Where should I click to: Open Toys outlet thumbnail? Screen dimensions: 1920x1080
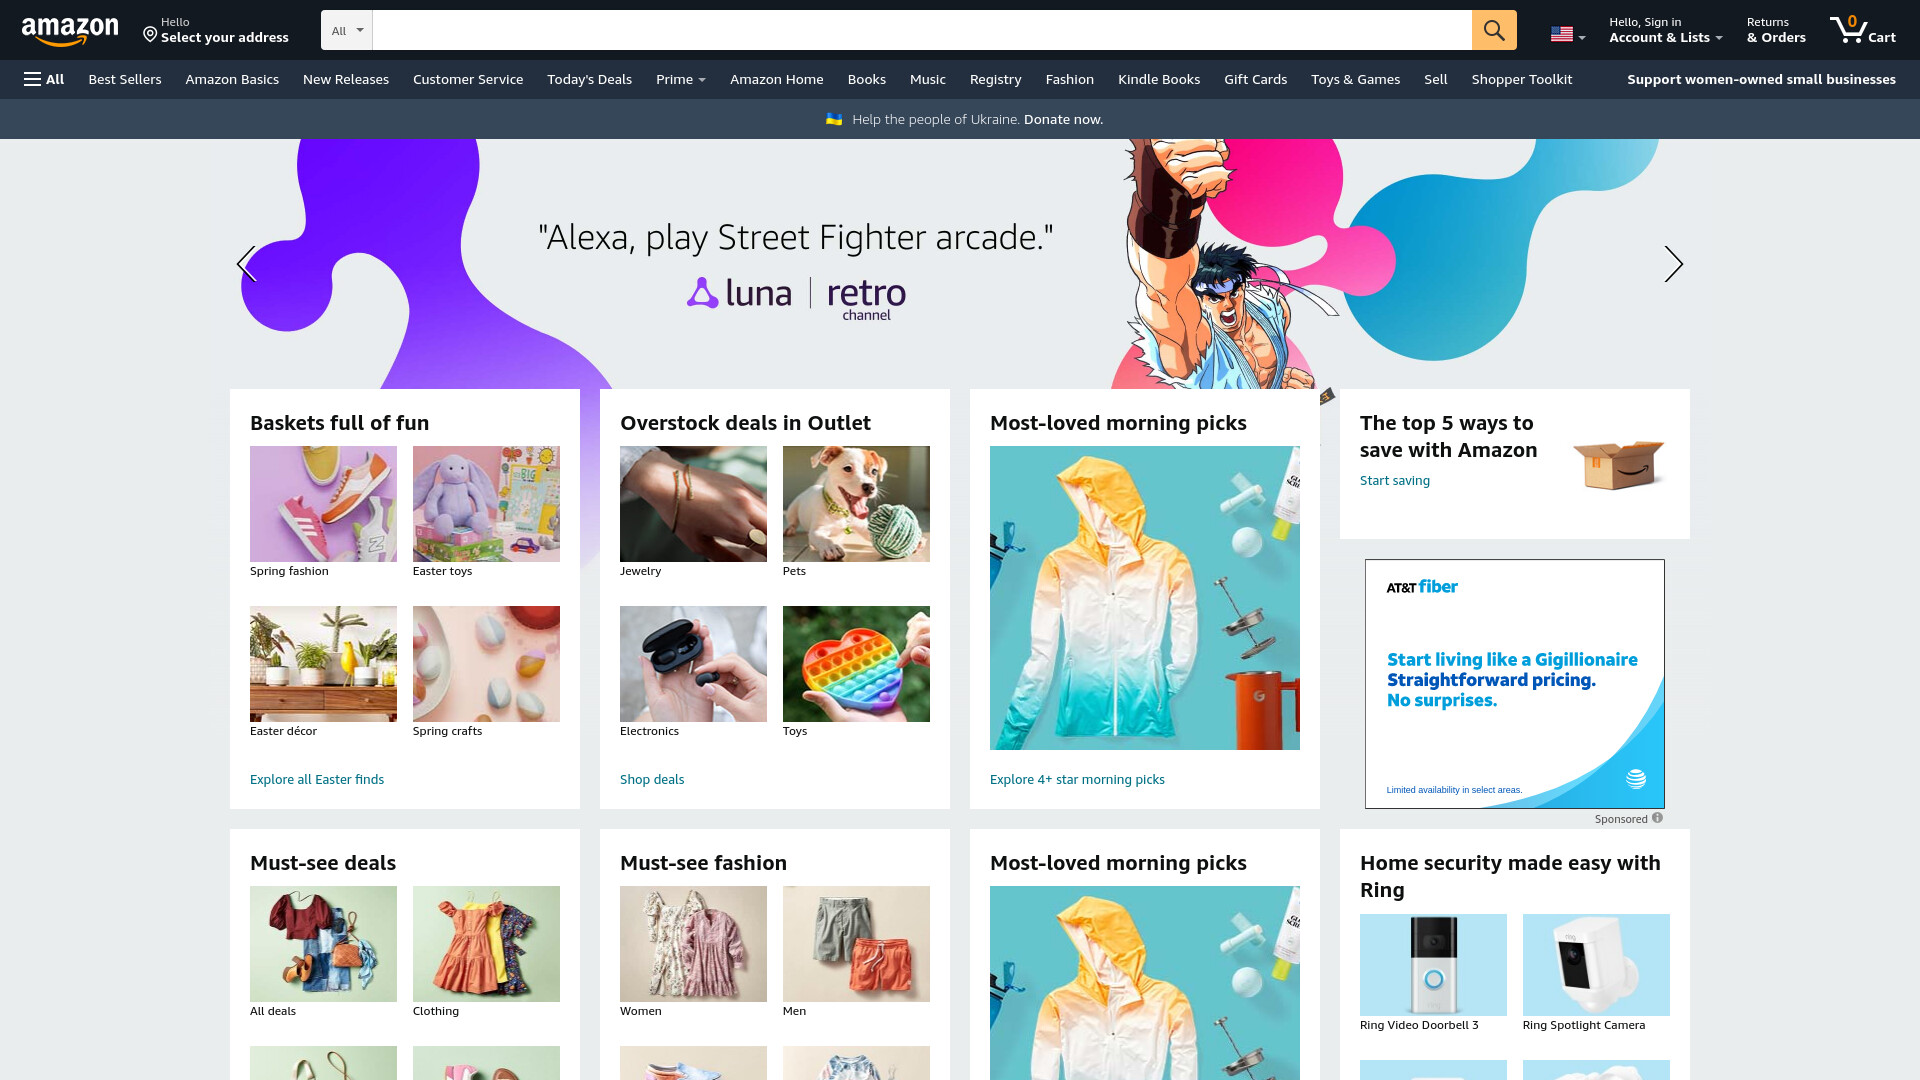tap(856, 664)
